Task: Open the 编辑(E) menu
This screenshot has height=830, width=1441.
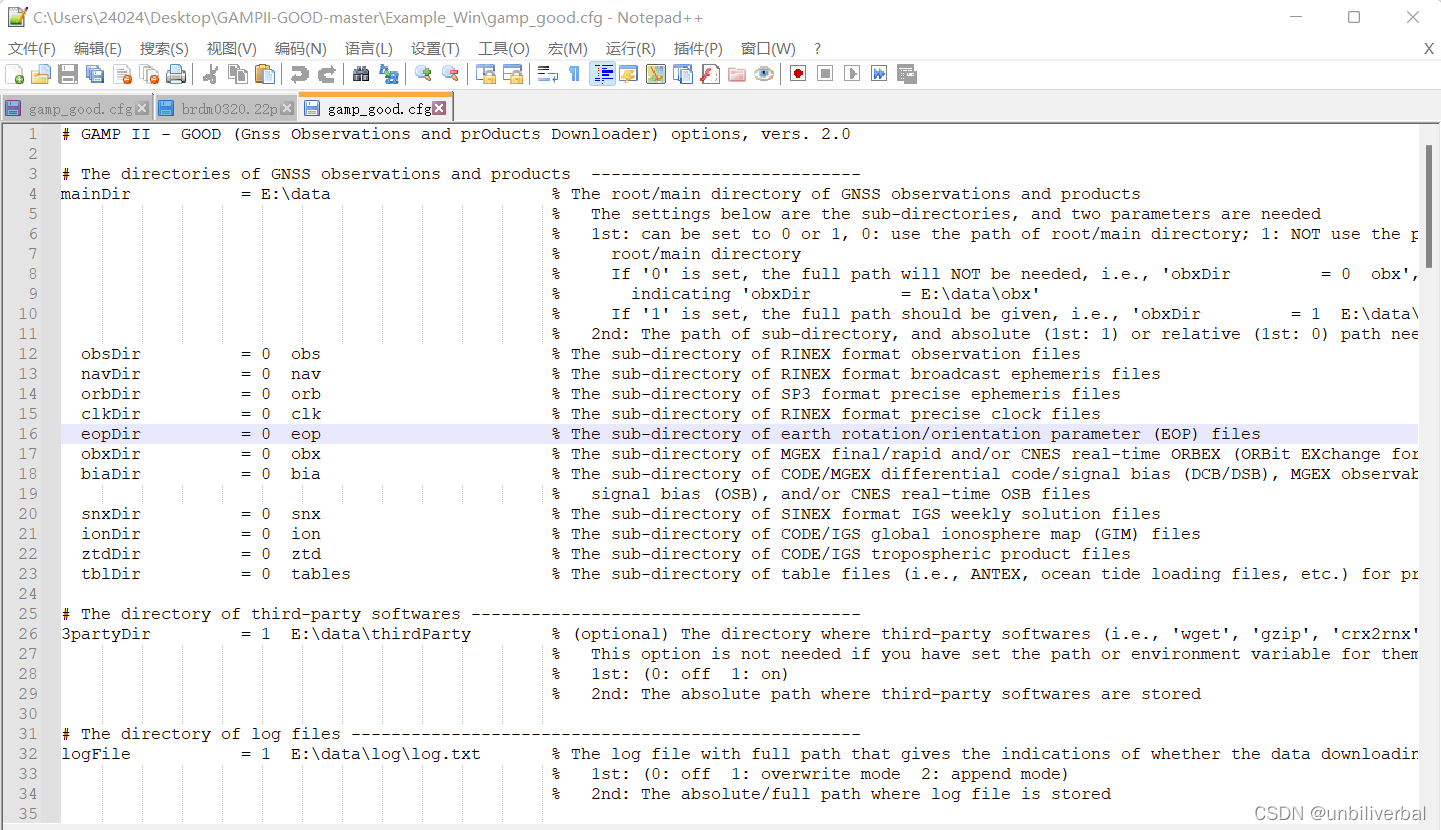Action: pyautogui.click(x=98, y=49)
